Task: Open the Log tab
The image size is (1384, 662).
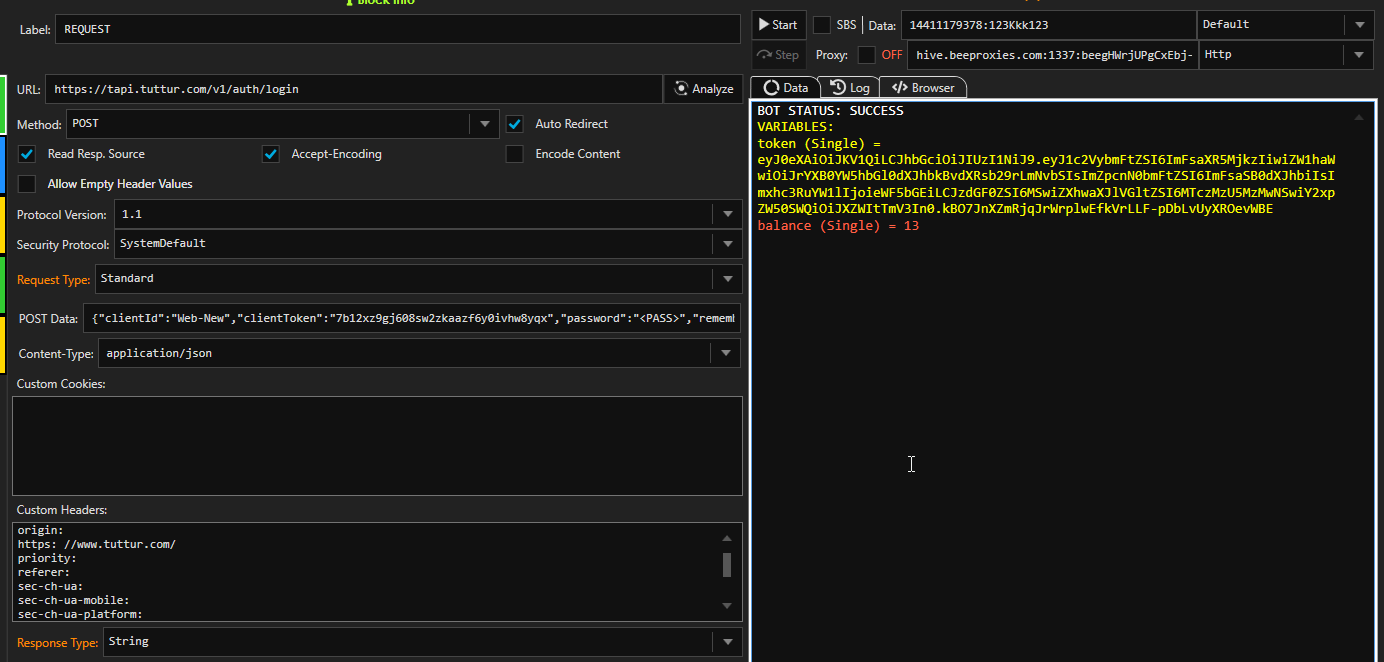Action: click(x=850, y=88)
